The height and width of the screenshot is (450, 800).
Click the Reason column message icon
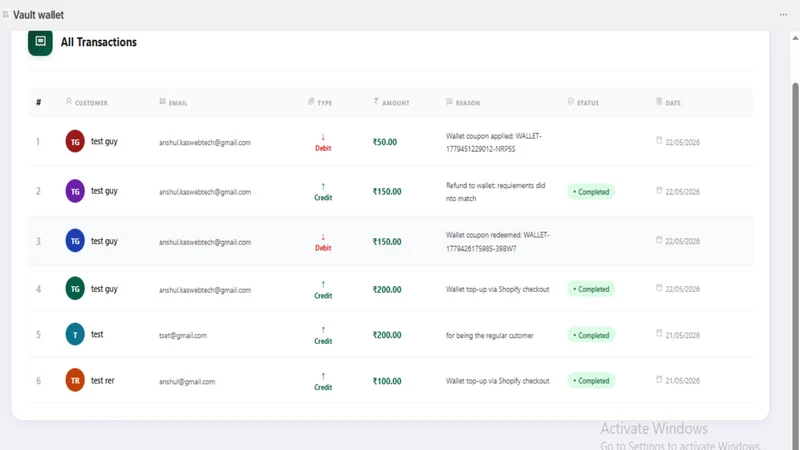[x=449, y=102]
